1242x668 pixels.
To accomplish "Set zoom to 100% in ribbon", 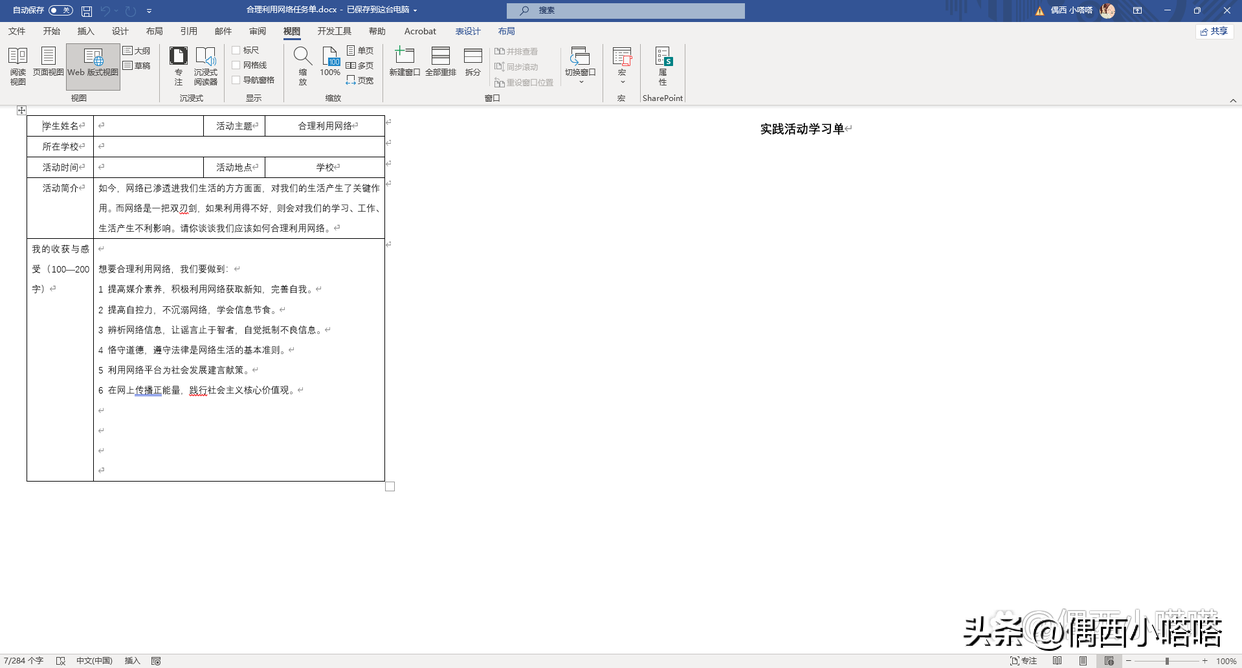I will (x=330, y=62).
